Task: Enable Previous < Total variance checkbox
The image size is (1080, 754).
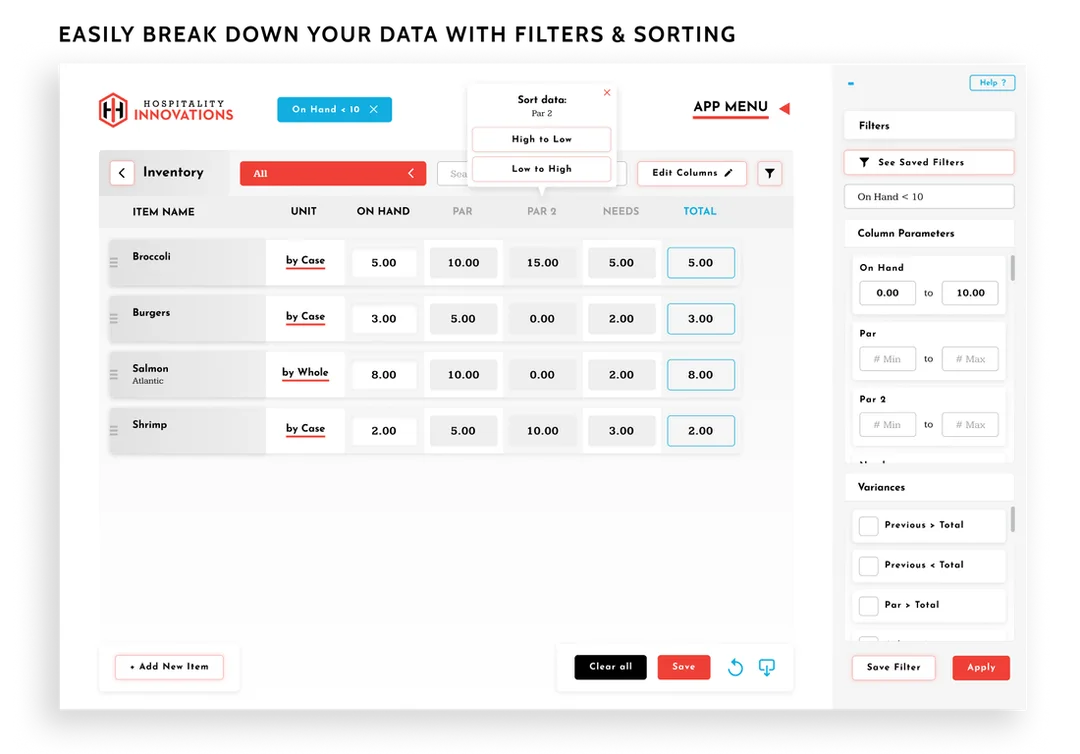Action: pyautogui.click(x=869, y=565)
